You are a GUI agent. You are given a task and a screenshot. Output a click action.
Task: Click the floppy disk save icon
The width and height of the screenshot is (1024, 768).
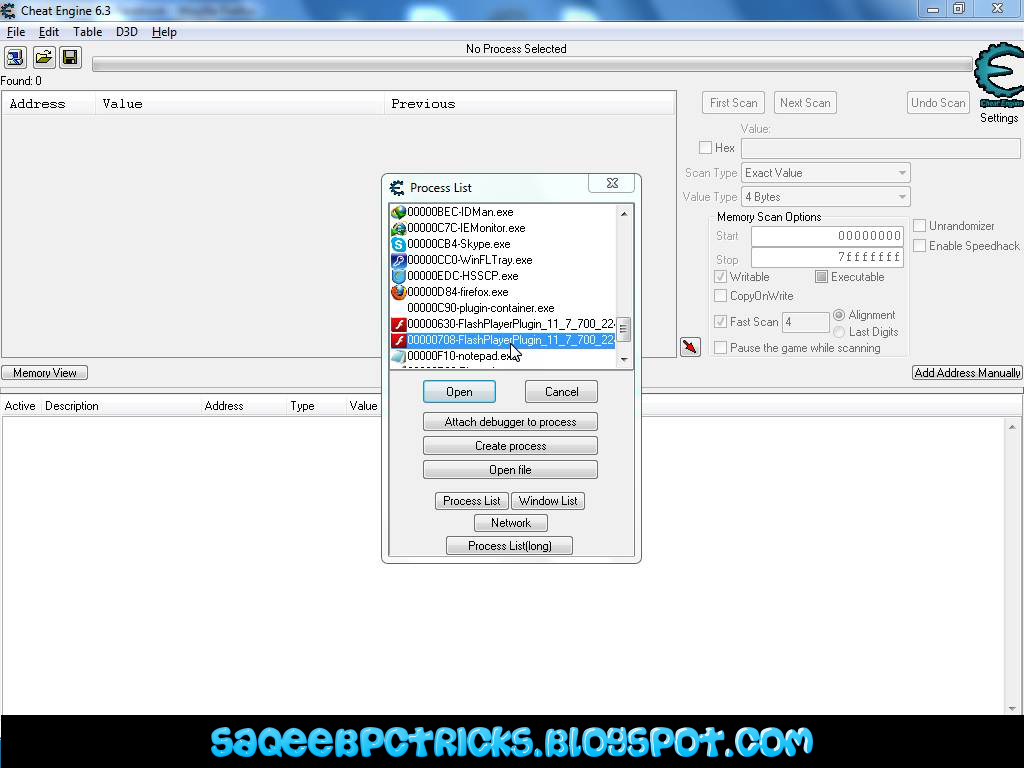[x=70, y=57]
